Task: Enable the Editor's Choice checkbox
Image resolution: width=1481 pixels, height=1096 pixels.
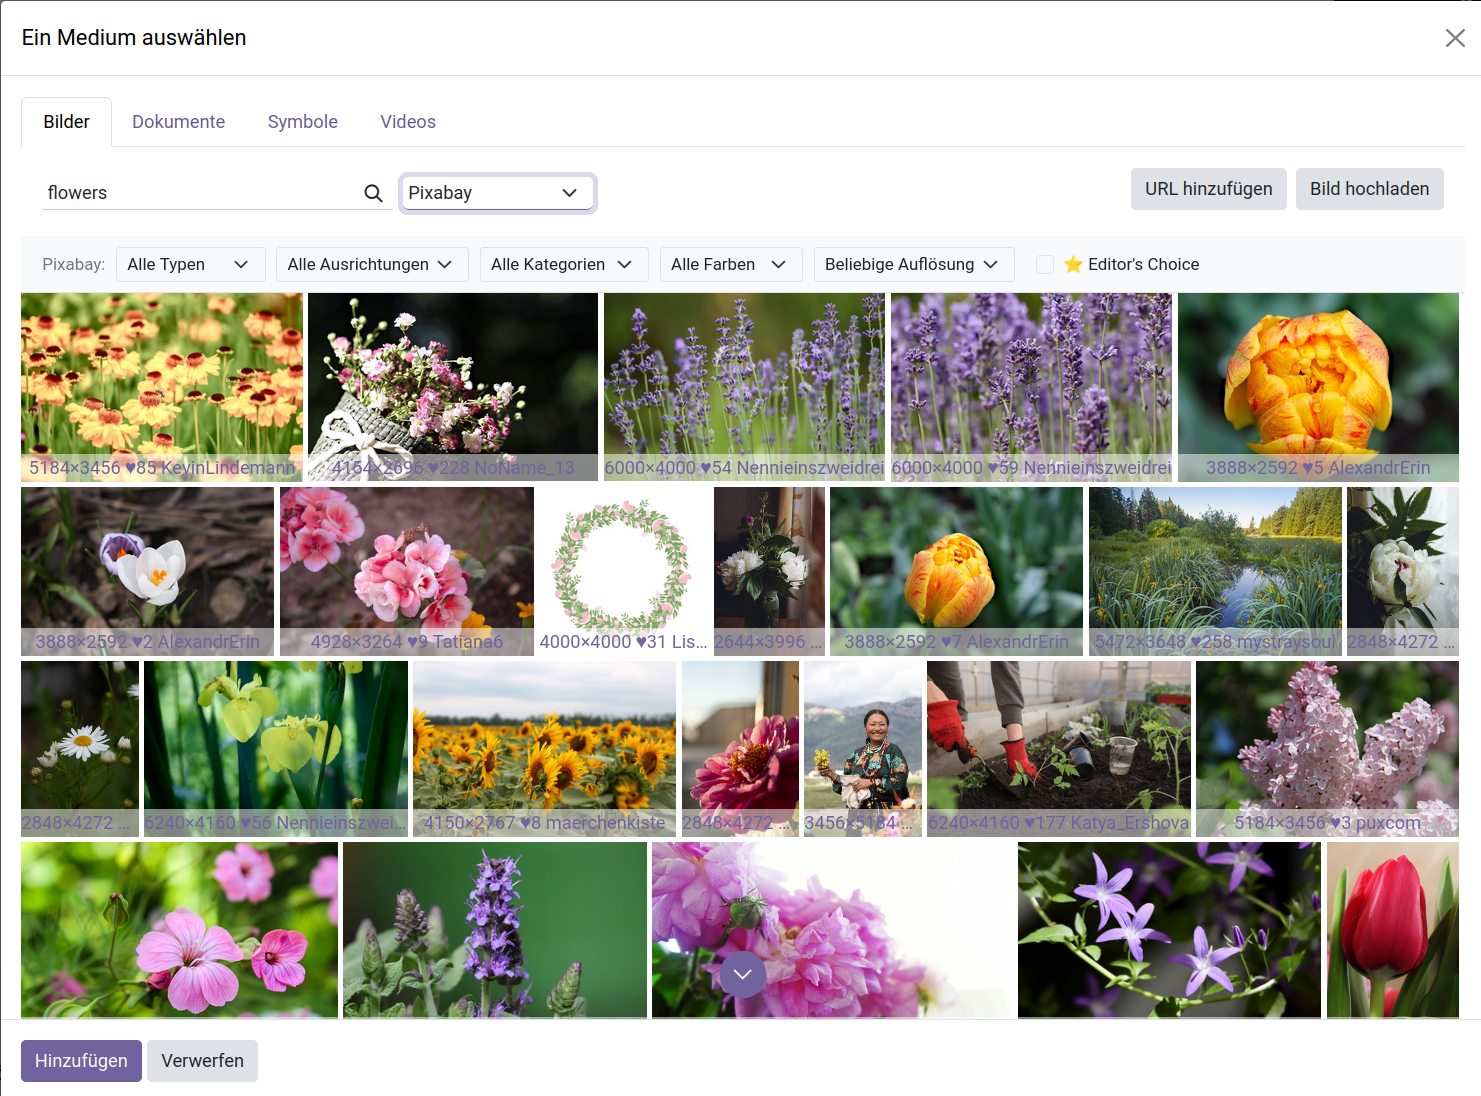Action: coord(1044,264)
